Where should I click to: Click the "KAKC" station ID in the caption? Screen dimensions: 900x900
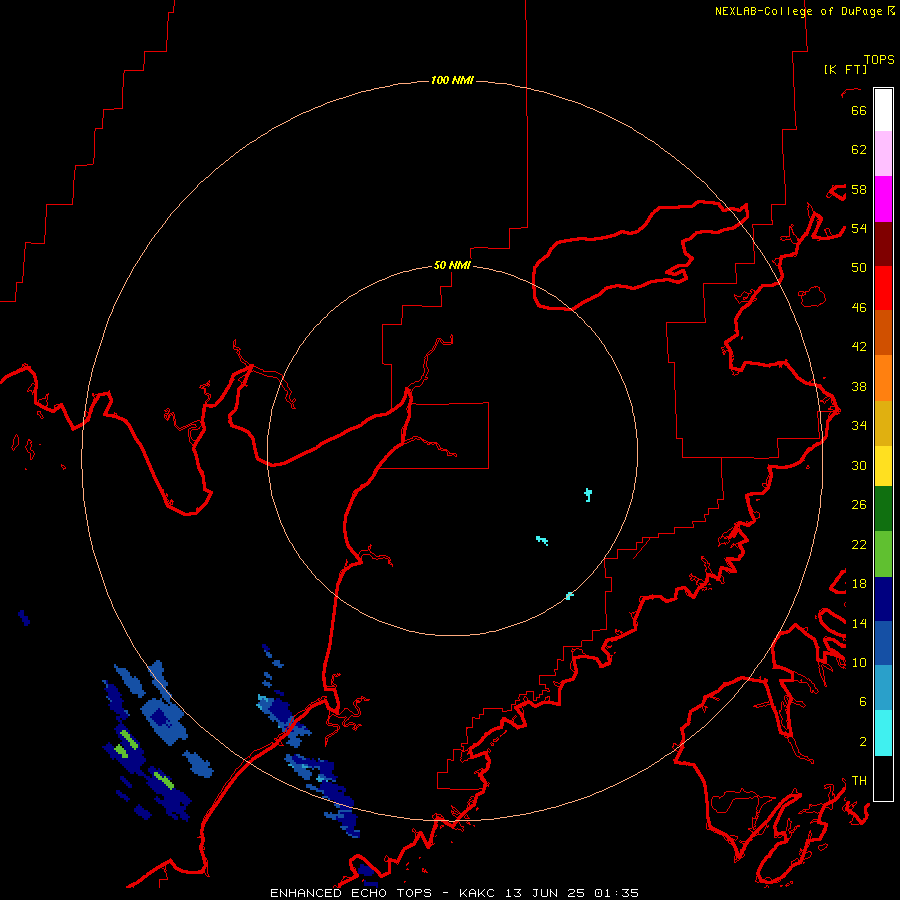click(476, 893)
